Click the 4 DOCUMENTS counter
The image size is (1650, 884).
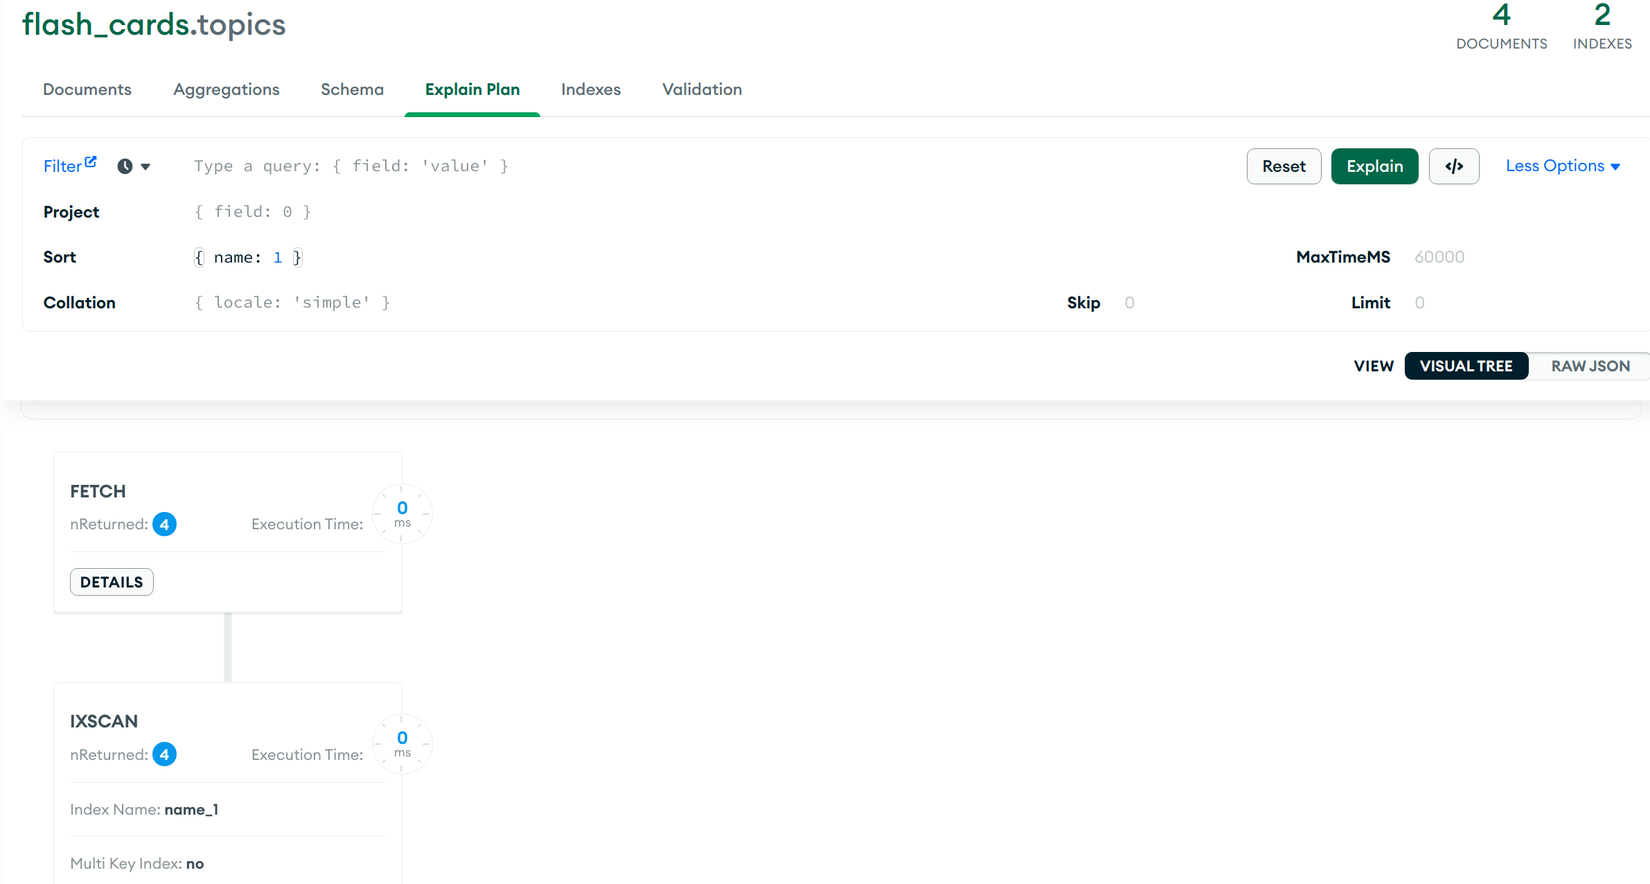[1501, 26]
